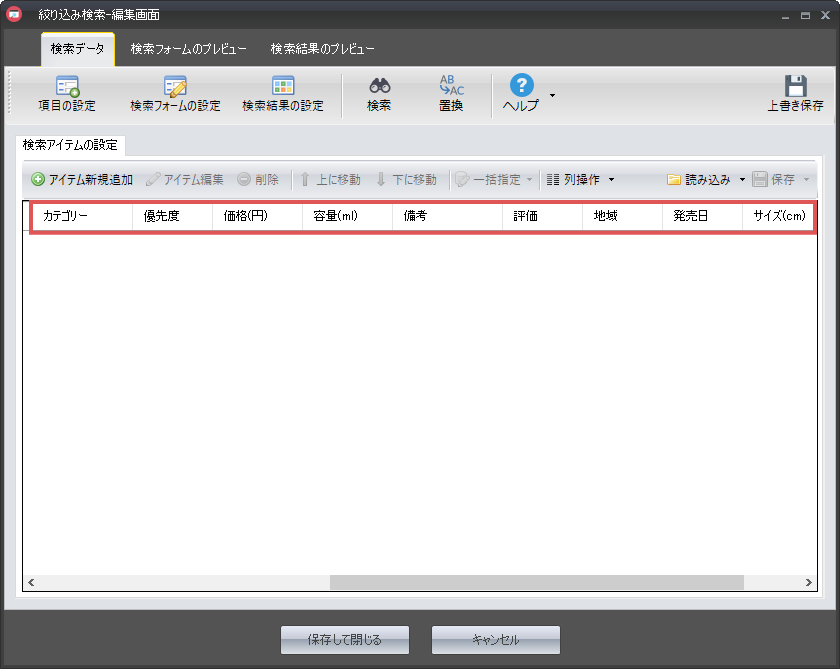Expand the 読み込み dropdown arrow
840x669 pixels.
[x=742, y=180]
